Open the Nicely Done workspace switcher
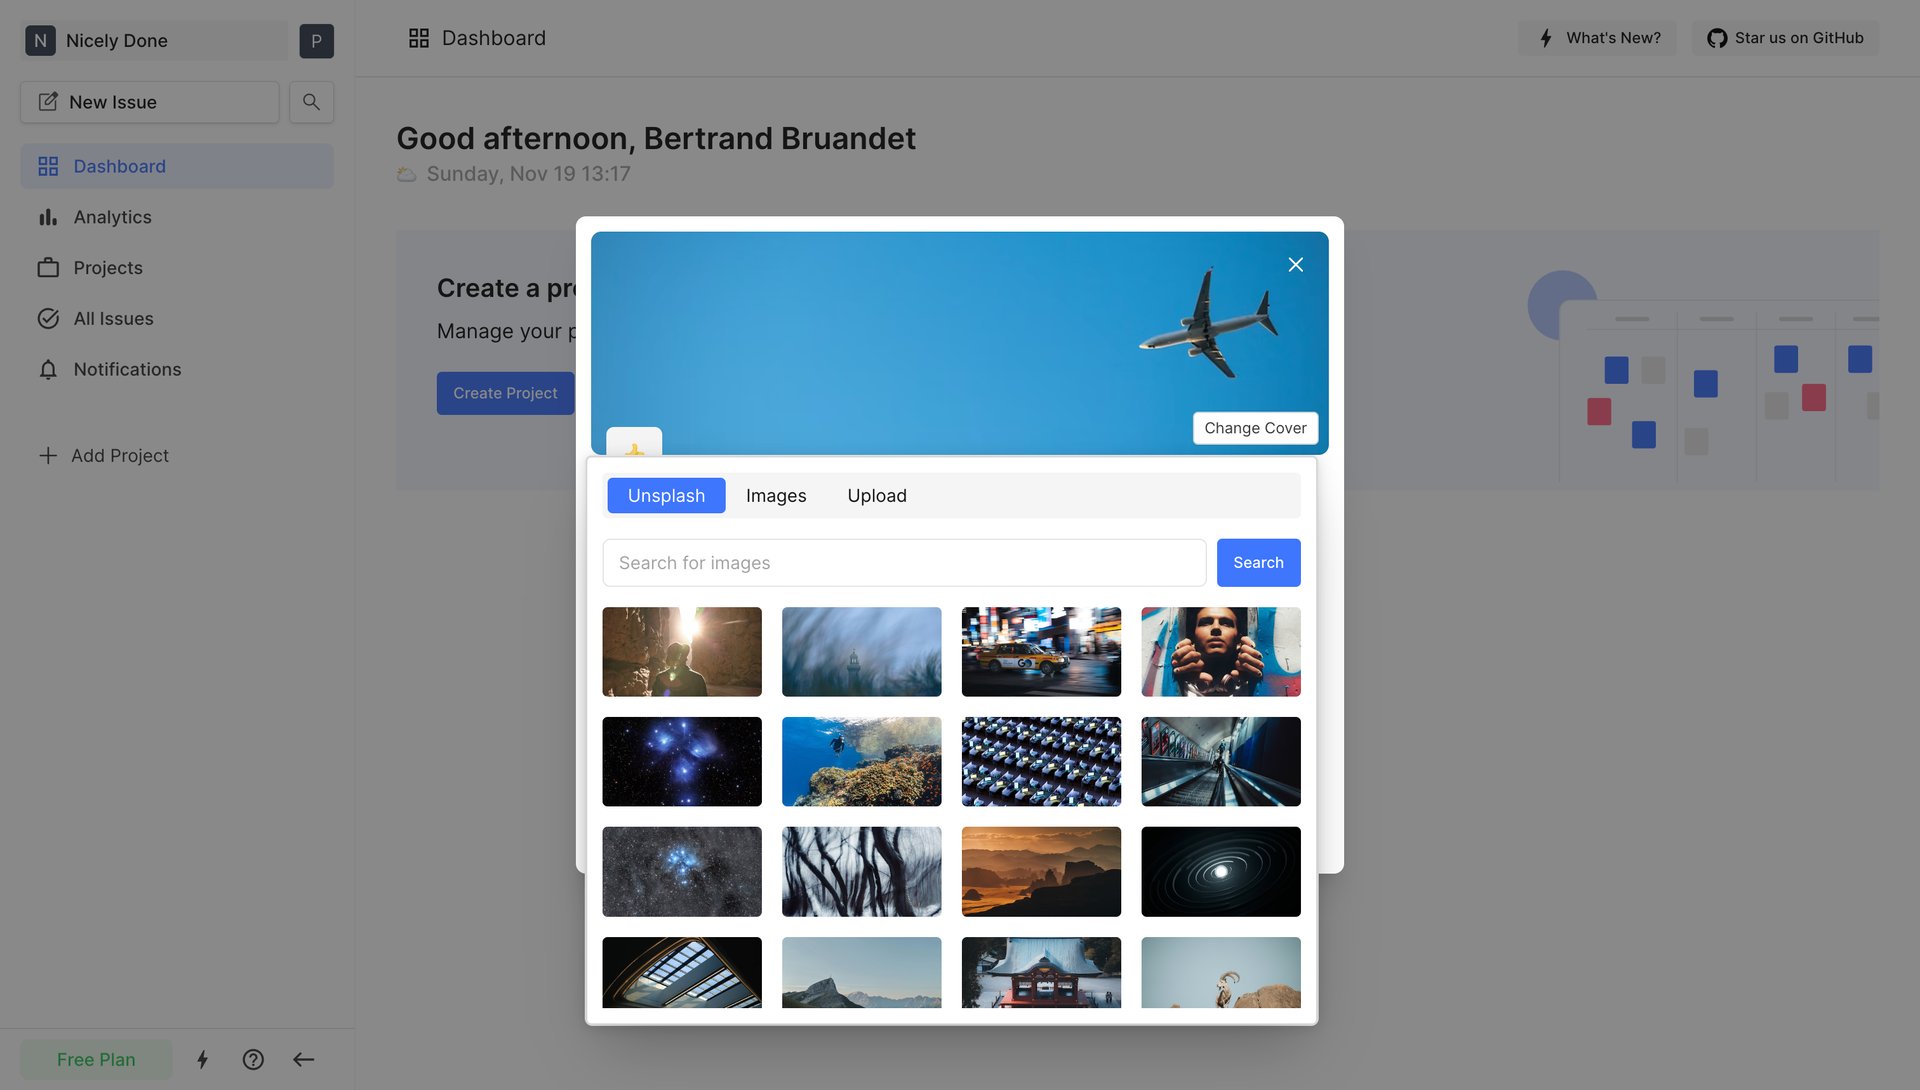Viewport: 1920px width, 1090px height. coord(155,41)
